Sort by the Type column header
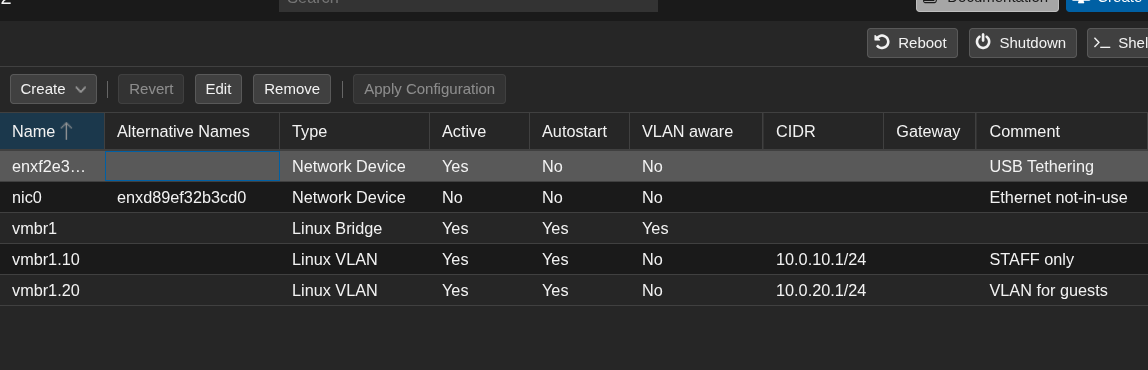 tap(354, 131)
